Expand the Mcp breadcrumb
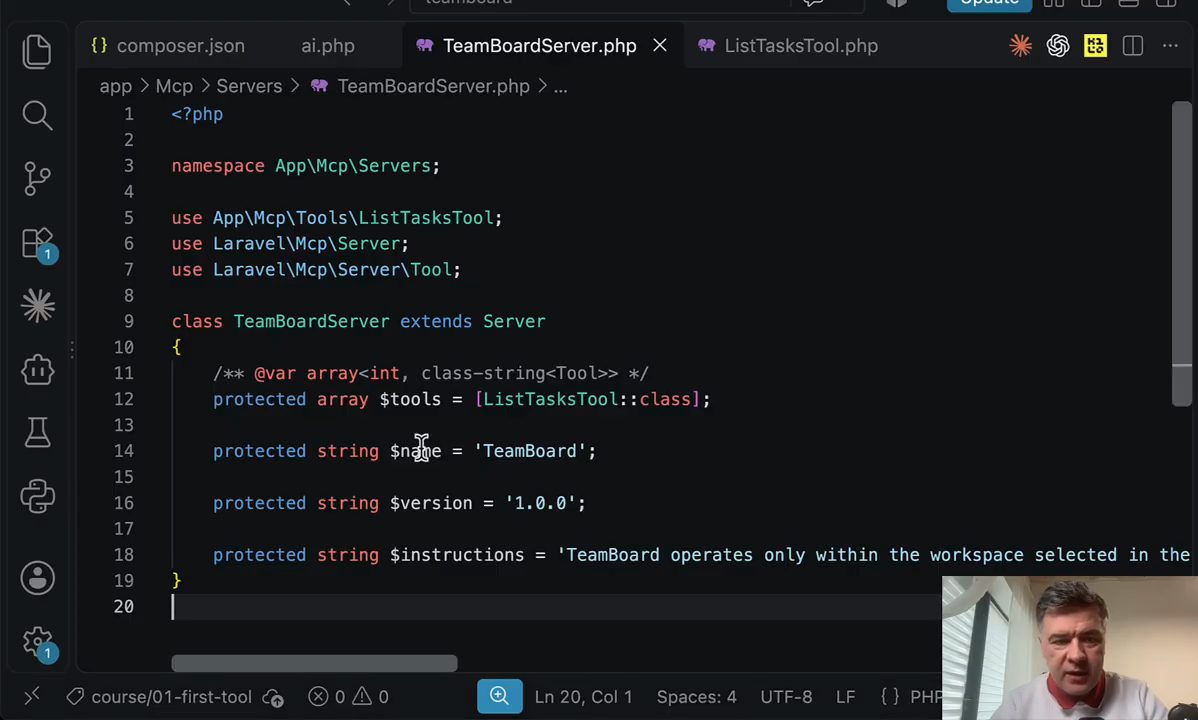This screenshot has height=720, width=1198. click(x=174, y=86)
